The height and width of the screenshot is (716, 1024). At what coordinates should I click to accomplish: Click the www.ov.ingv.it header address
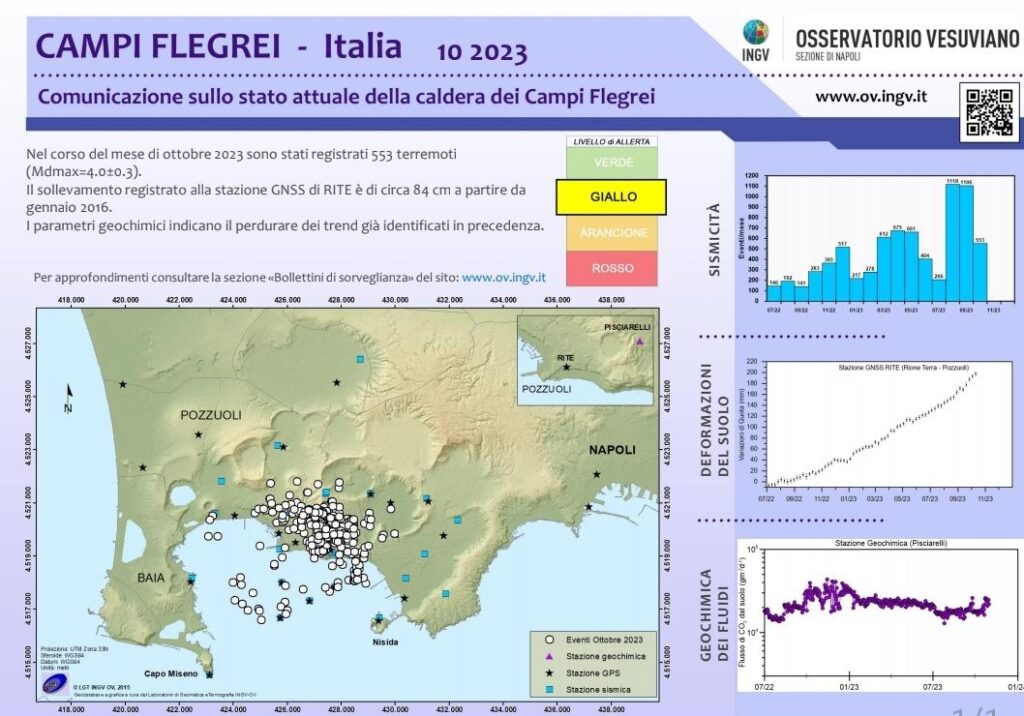[x=871, y=97]
